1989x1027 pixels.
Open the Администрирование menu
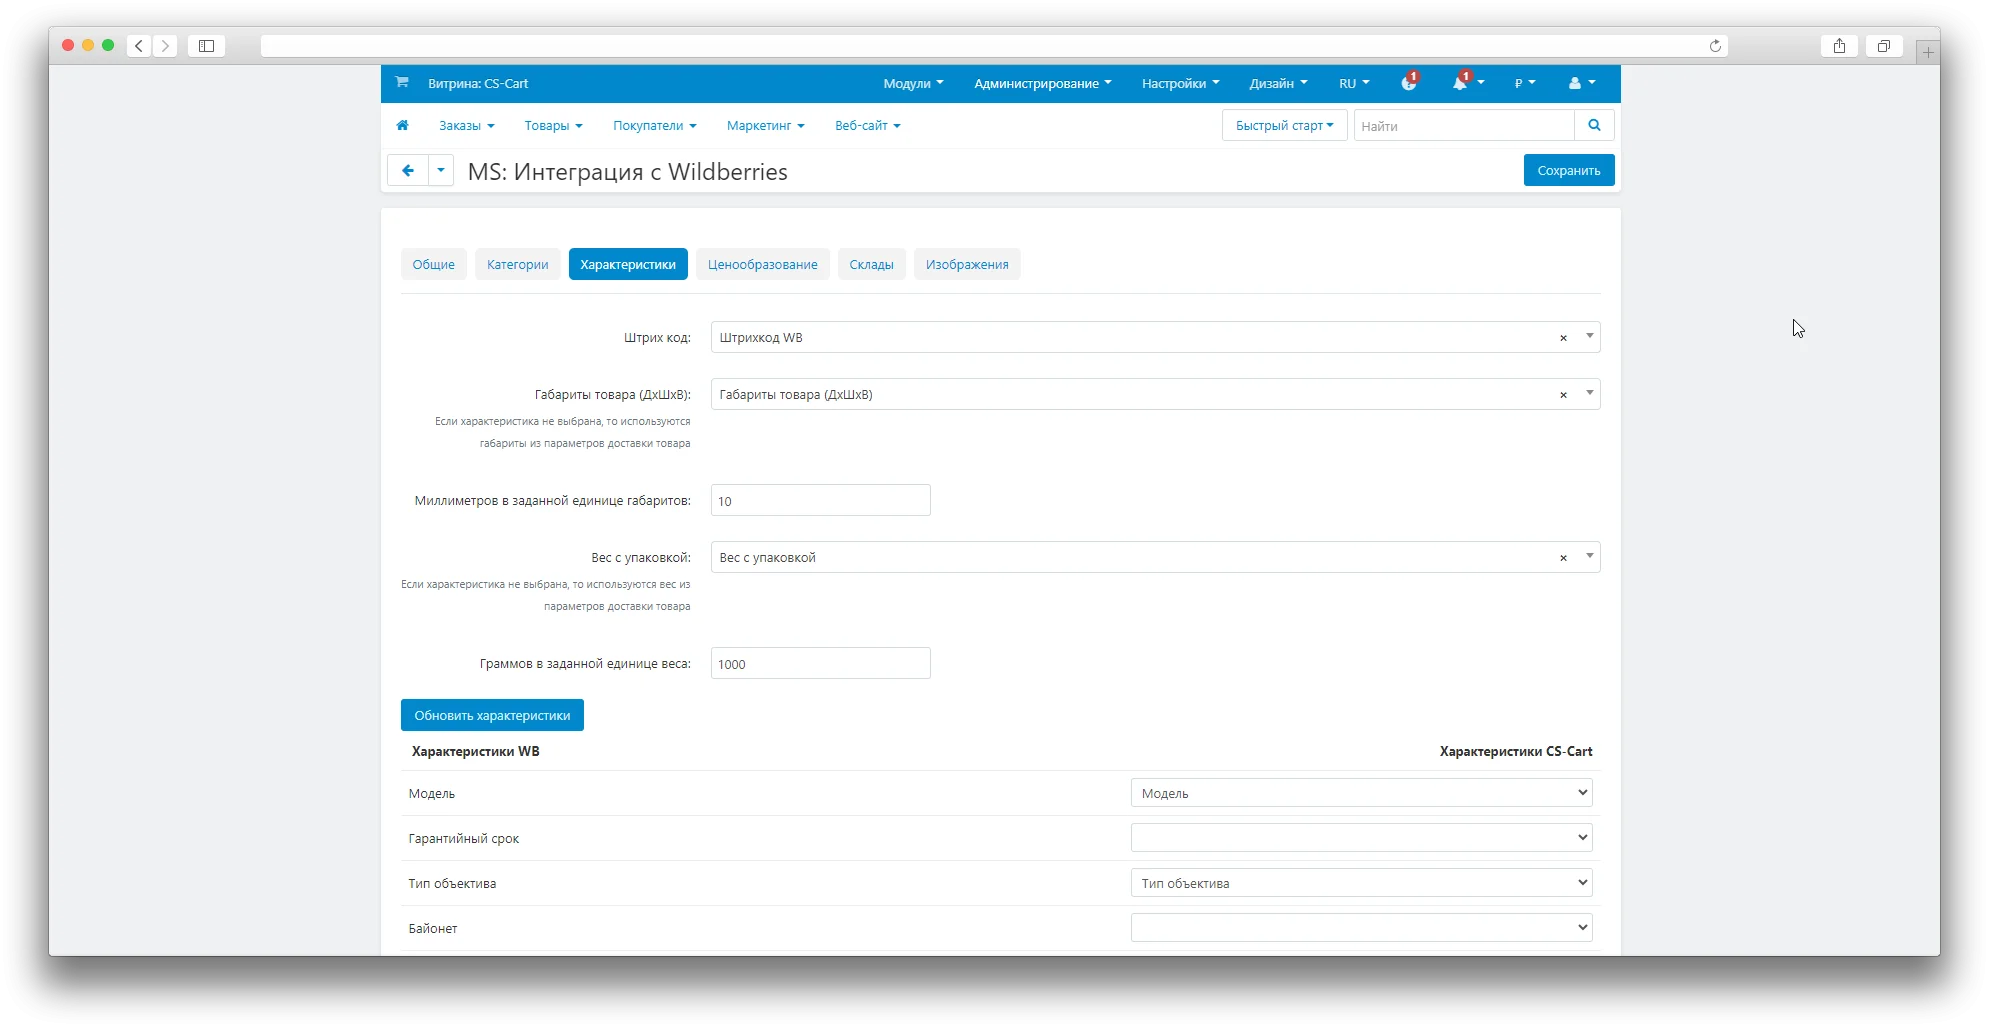(x=1043, y=83)
